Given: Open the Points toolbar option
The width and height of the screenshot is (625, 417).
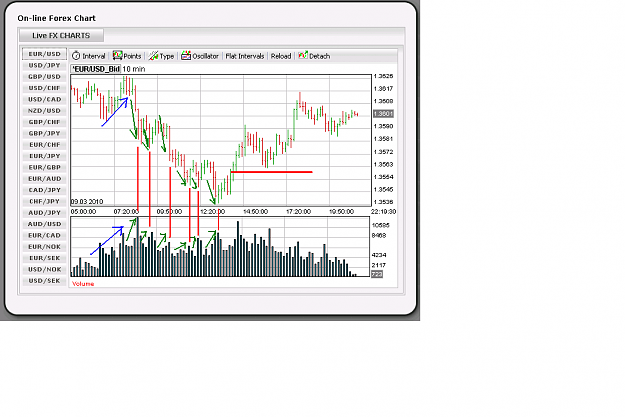Looking at the screenshot, I should [132, 56].
